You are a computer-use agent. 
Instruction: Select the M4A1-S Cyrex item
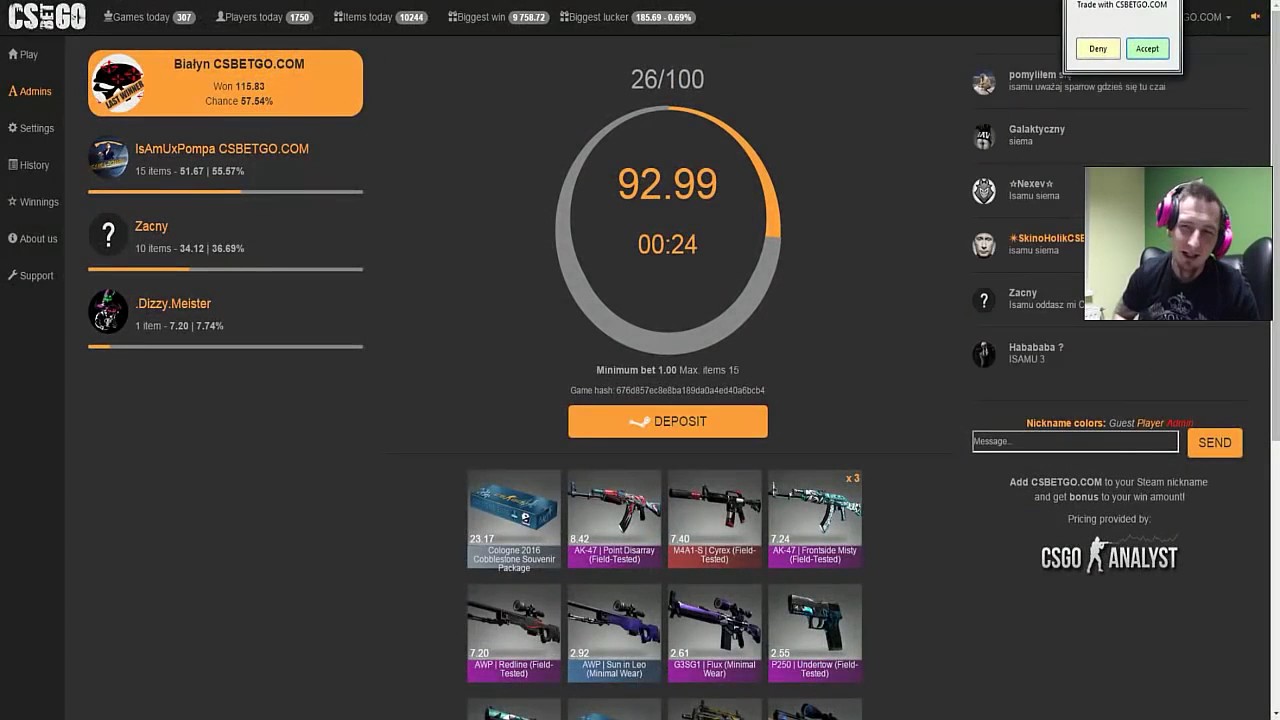click(x=714, y=519)
